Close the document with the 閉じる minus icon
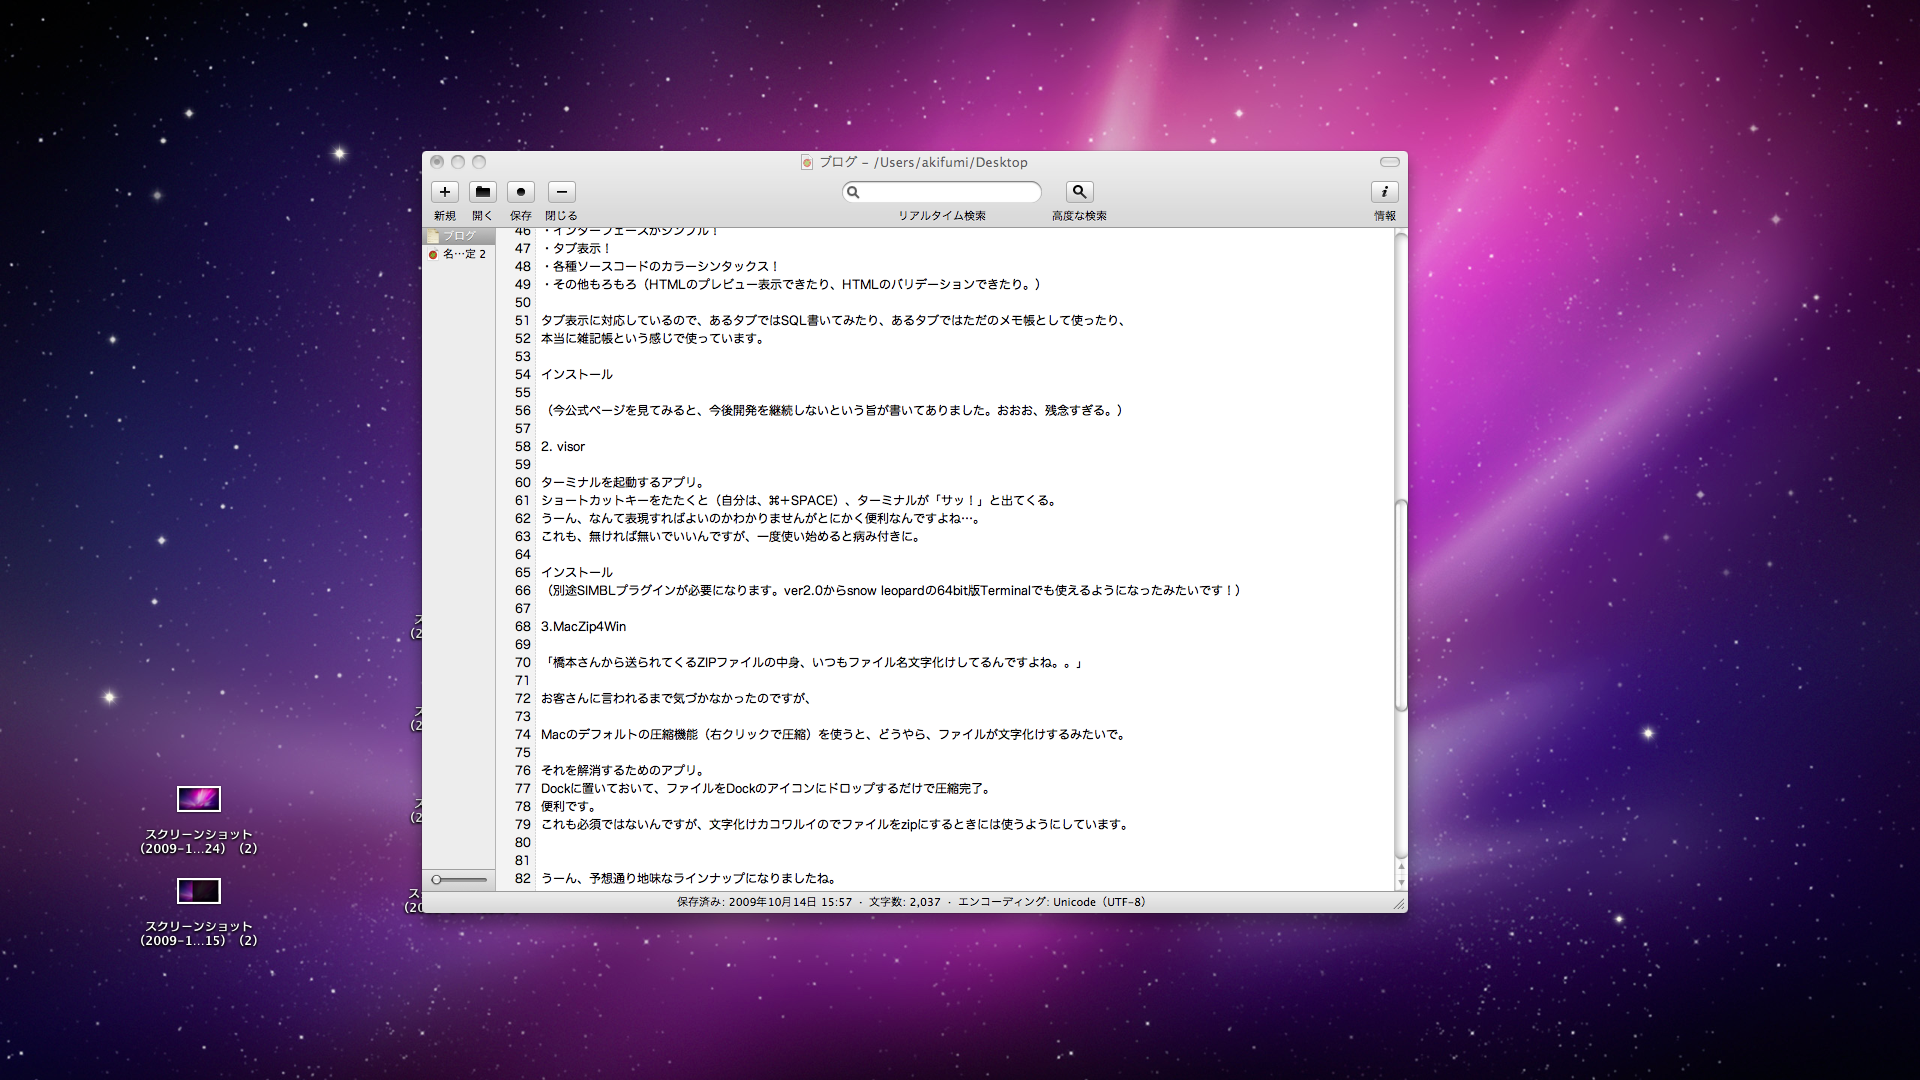 coord(562,192)
